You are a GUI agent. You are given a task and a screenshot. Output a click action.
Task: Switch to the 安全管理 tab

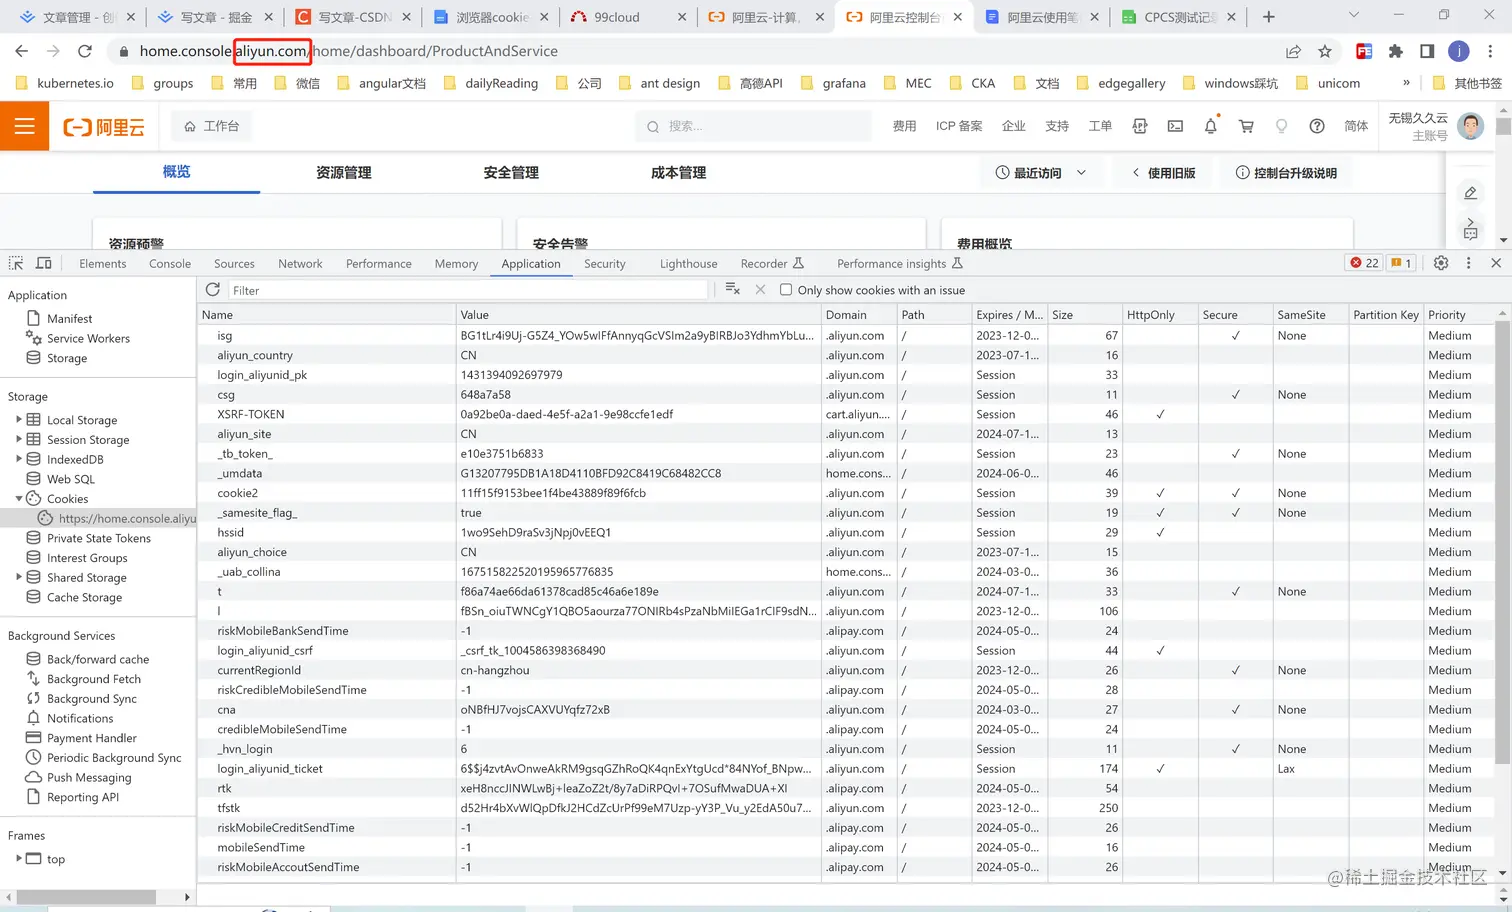coord(511,173)
